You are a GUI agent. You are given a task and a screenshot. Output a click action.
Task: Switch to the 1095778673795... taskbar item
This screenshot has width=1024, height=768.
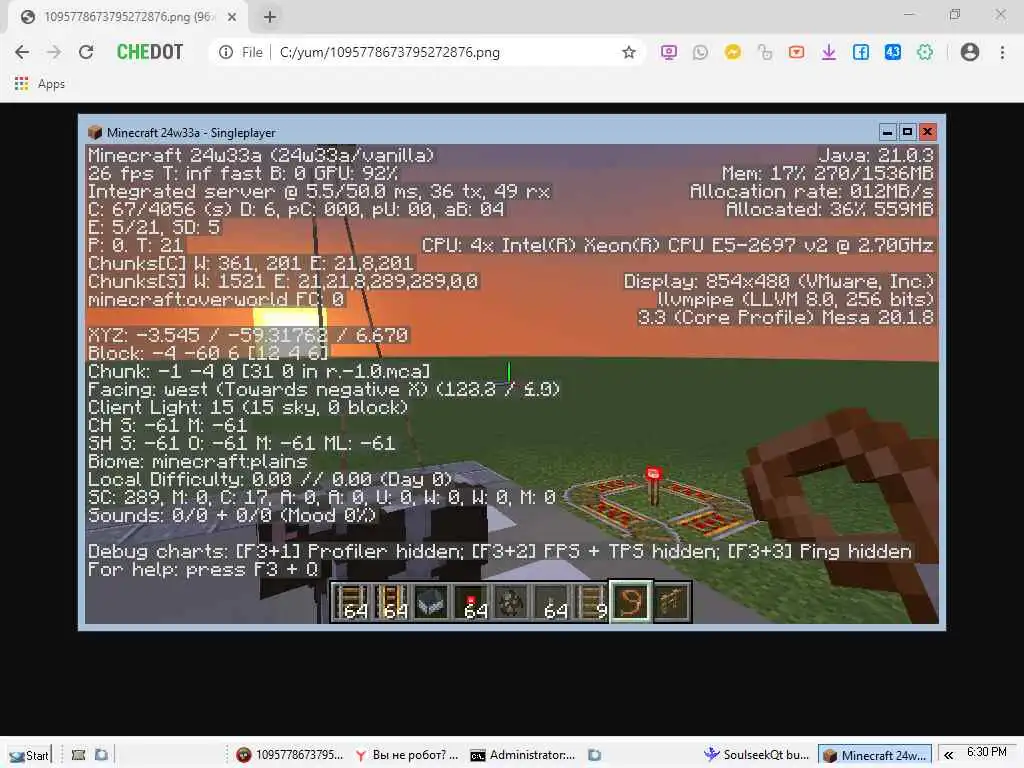(290, 755)
